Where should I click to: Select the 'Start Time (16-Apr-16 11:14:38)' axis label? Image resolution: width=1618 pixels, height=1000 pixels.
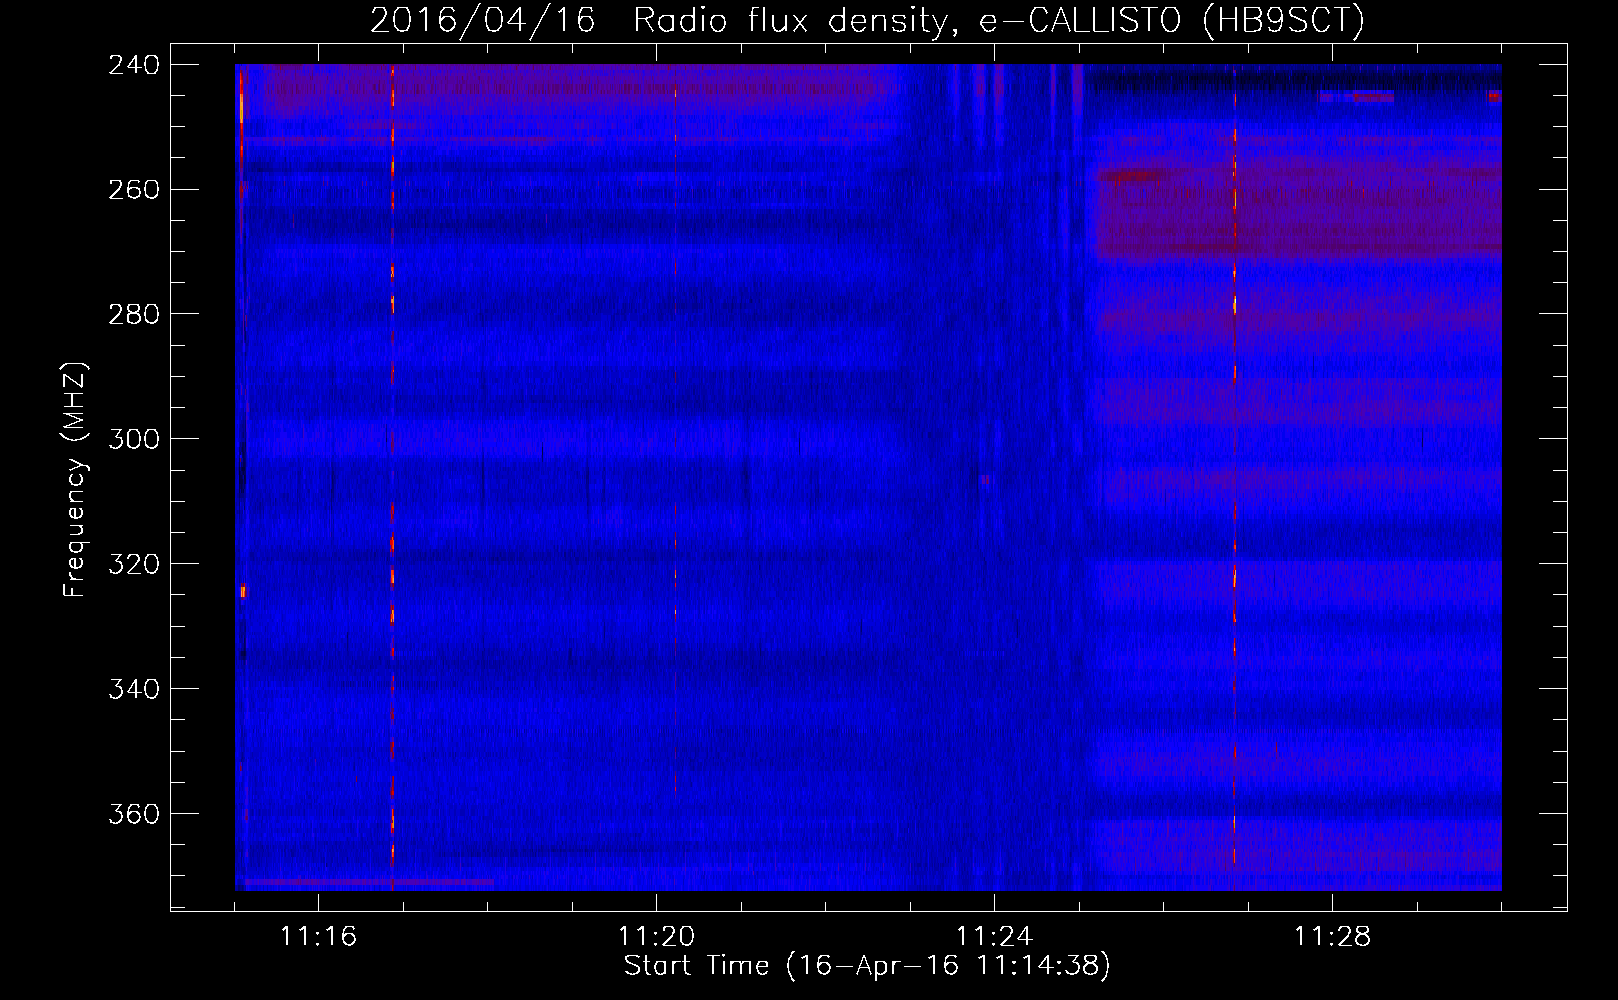tap(867, 966)
